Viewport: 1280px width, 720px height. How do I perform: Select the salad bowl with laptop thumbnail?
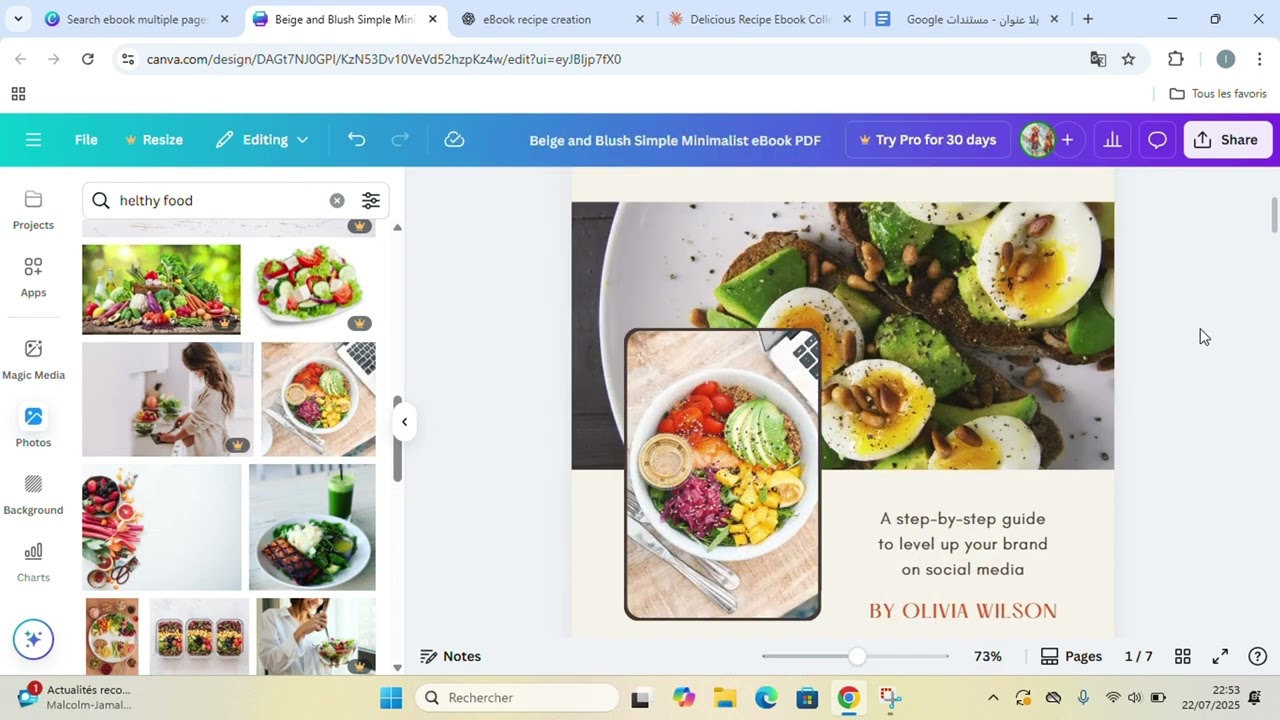click(x=318, y=399)
